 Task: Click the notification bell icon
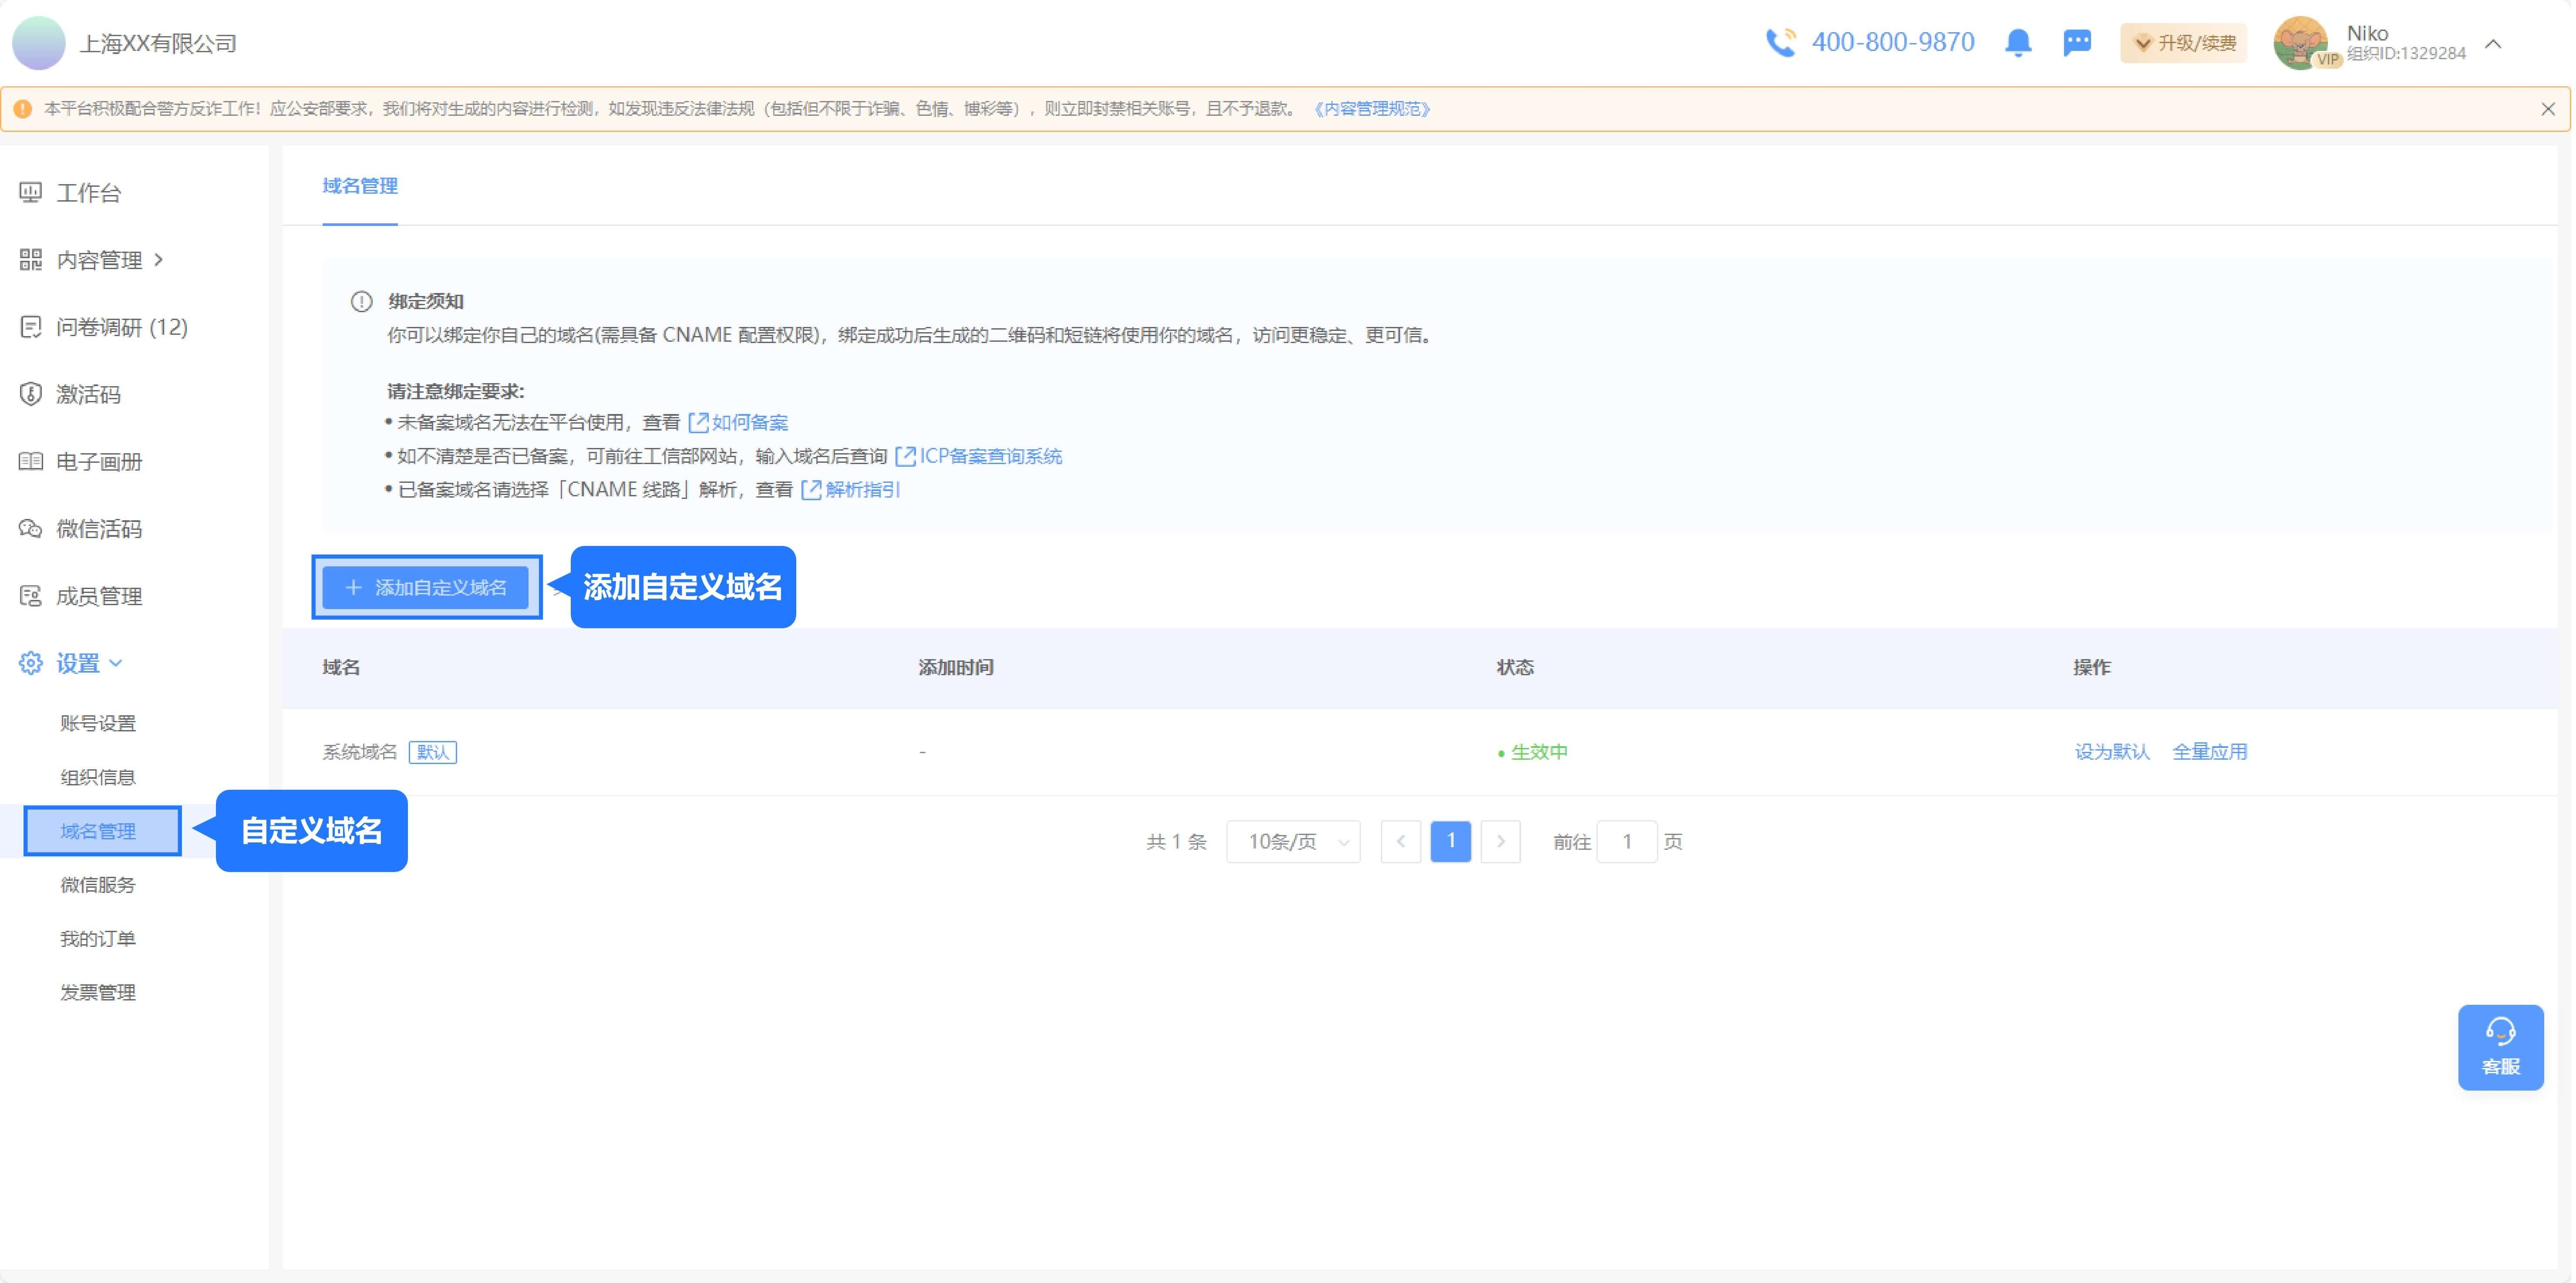2018,43
